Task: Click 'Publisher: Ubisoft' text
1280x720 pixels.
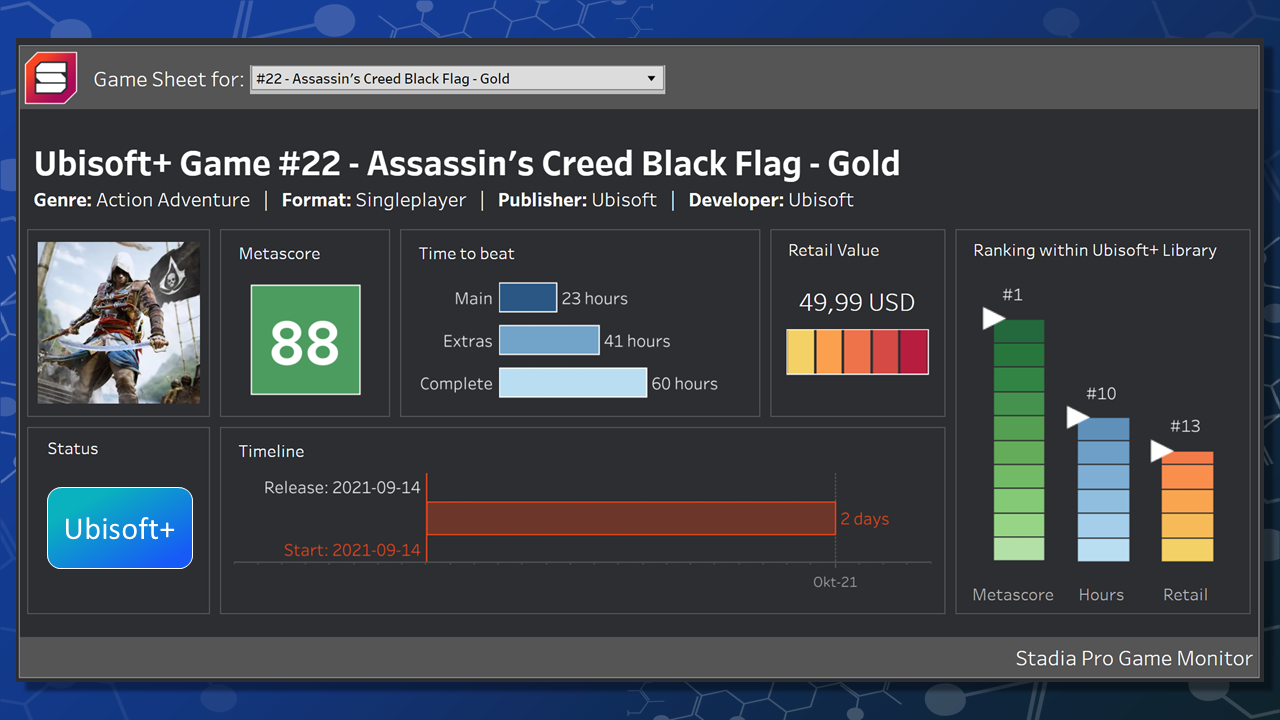Action: click(577, 200)
